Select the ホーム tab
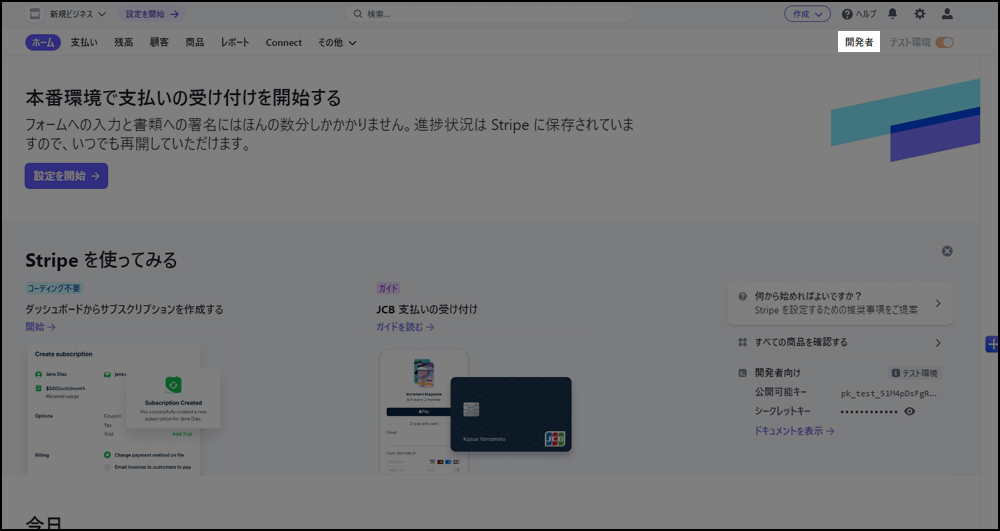Image resolution: width=1000 pixels, height=531 pixels. click(43, 43)
